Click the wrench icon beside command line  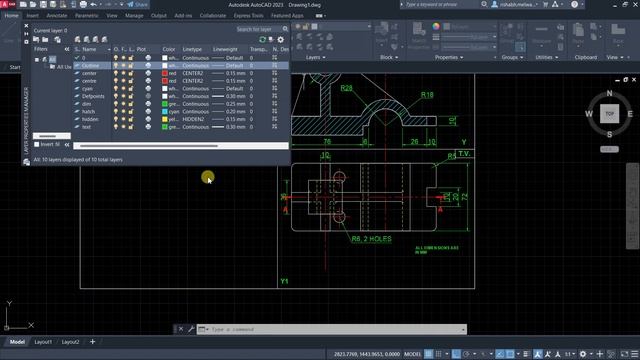coord(191,329)
